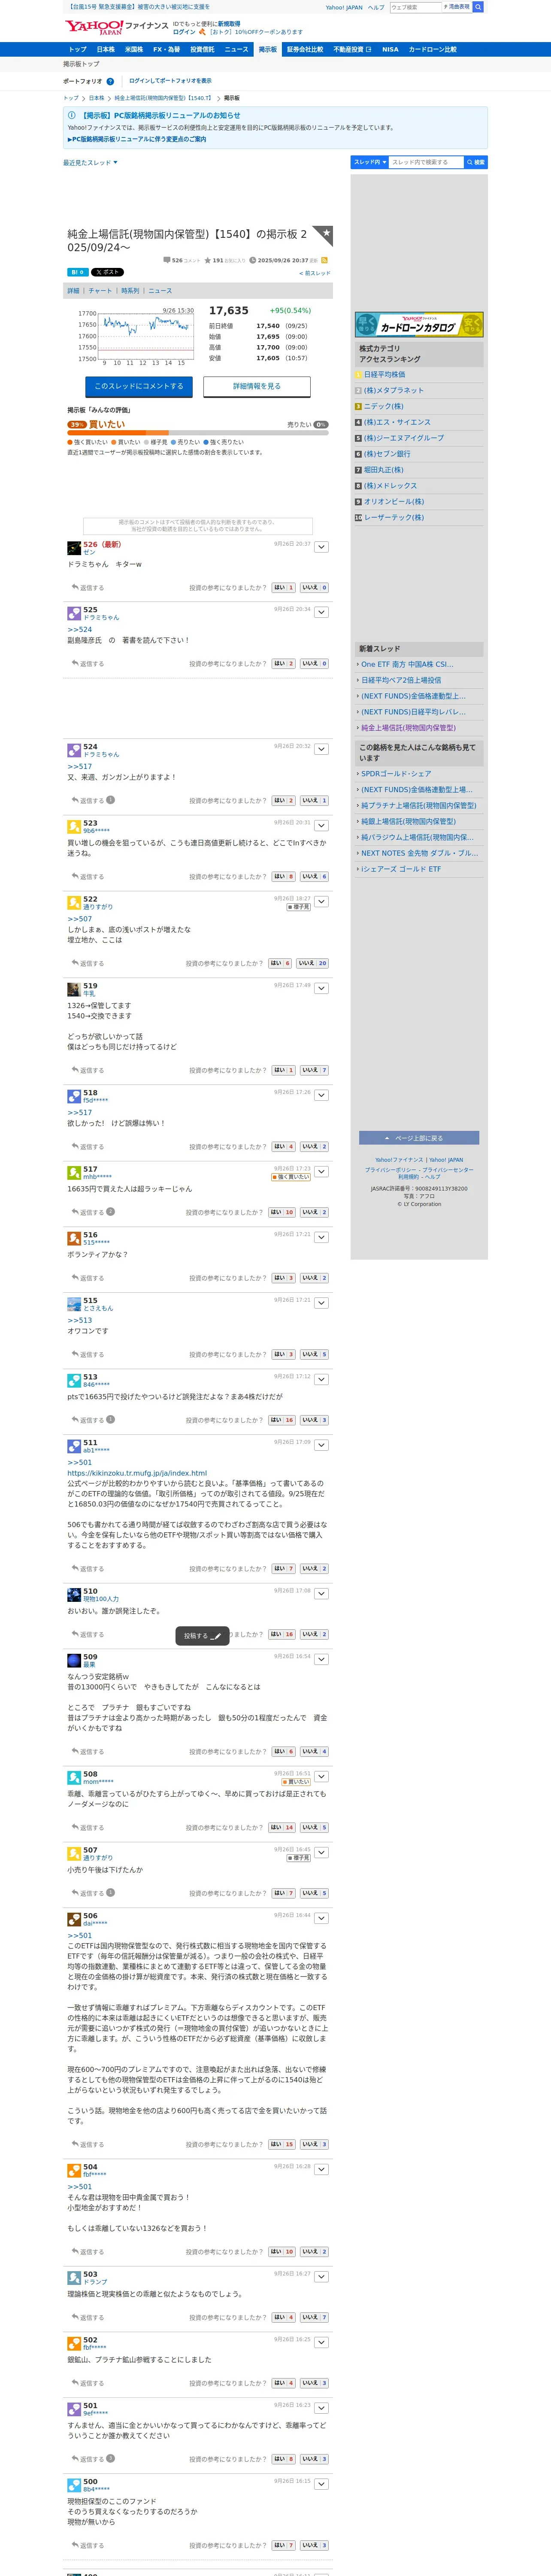Expand the chevron menu on post 519
Image resolution: width=551 pixels, height=2576 pixels.
321,988
